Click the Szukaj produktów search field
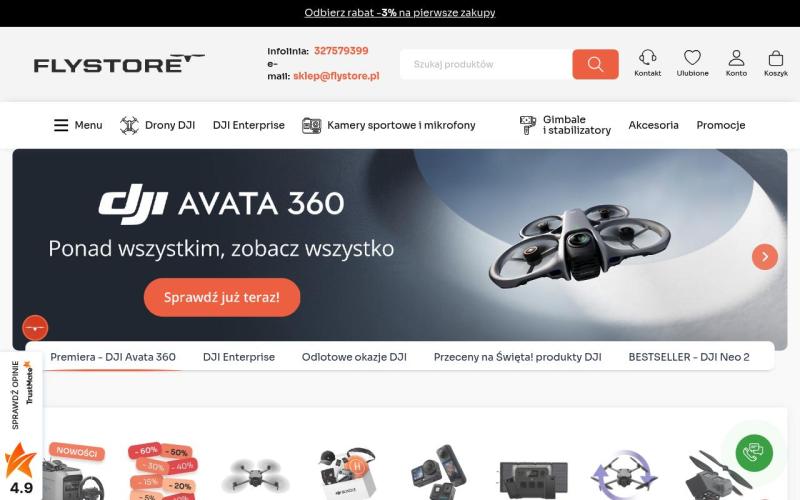This screenshot has height=500, width=800. tap(486, 64)
